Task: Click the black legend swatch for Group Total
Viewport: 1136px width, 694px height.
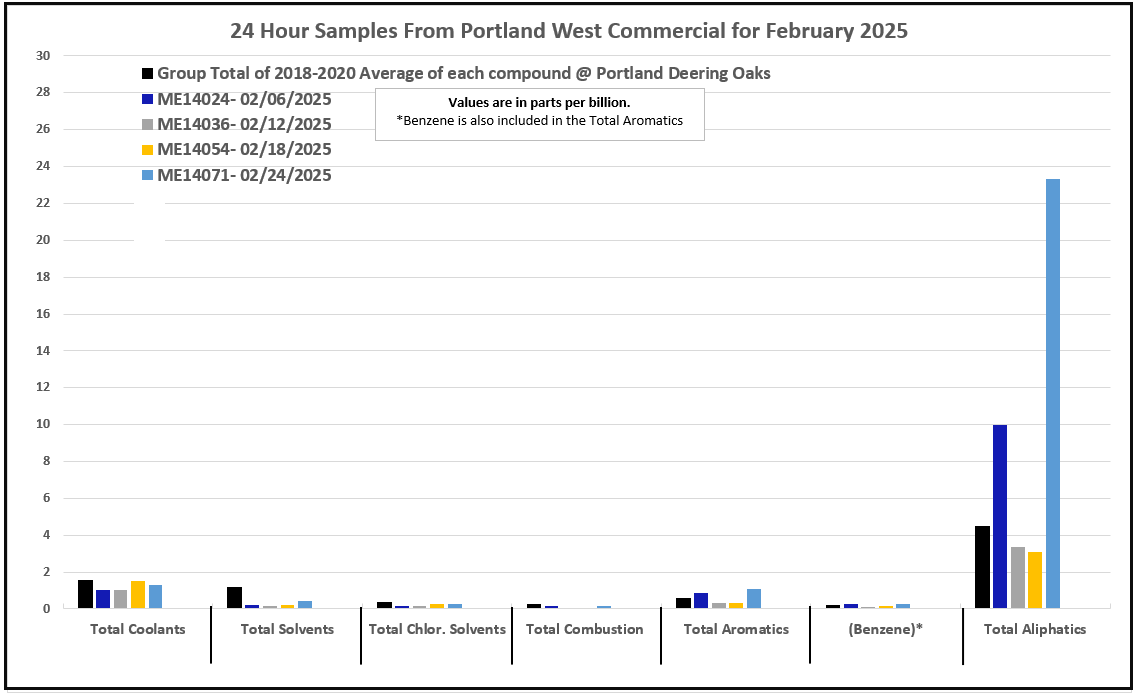Action: coord(148,74)
